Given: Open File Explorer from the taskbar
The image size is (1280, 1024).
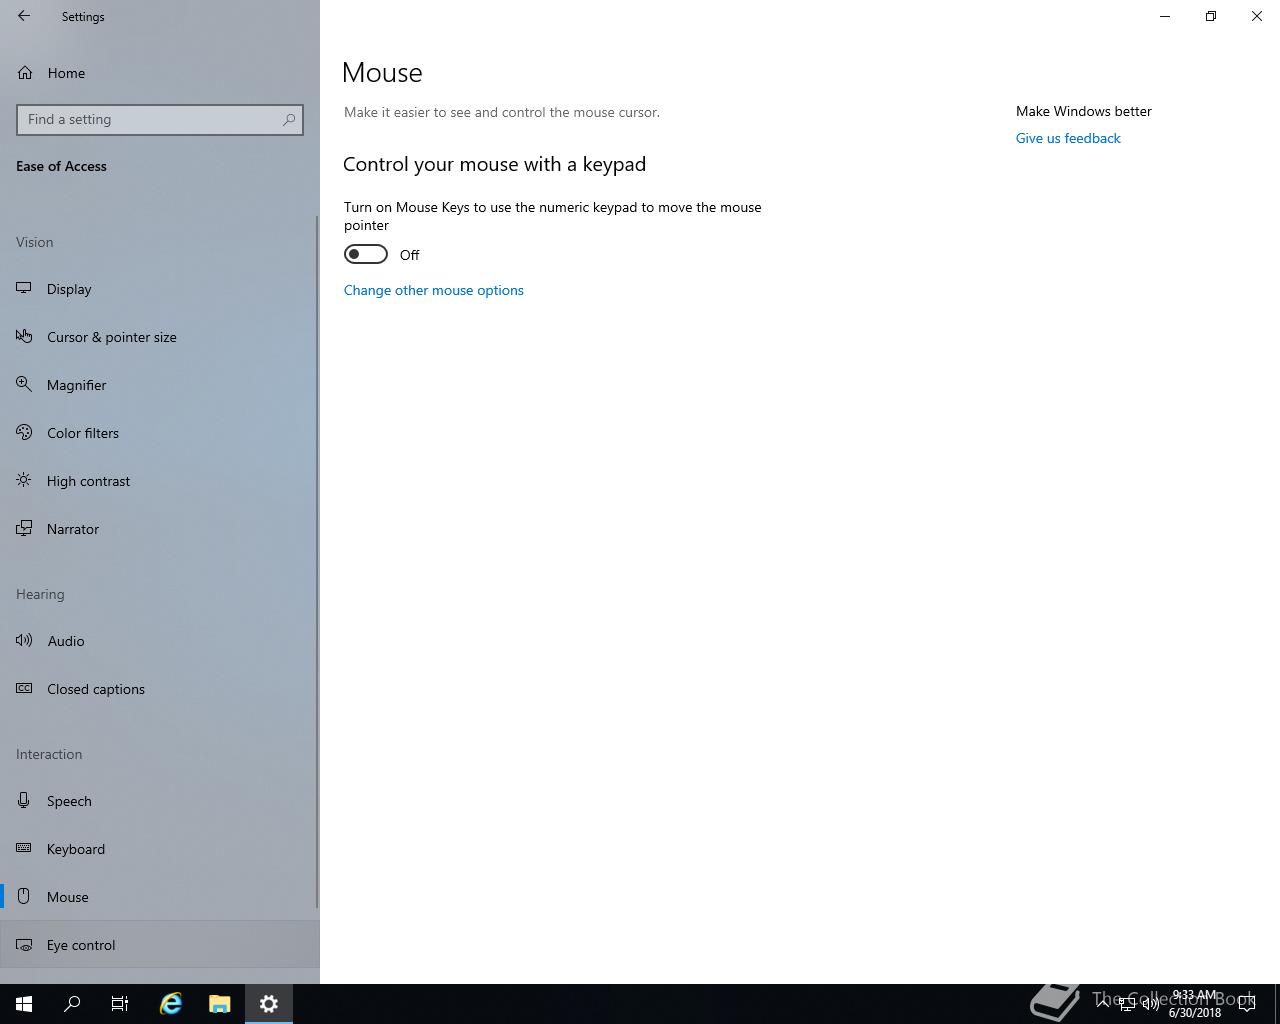Looking at the screenshot, I should pos(220,1004).
